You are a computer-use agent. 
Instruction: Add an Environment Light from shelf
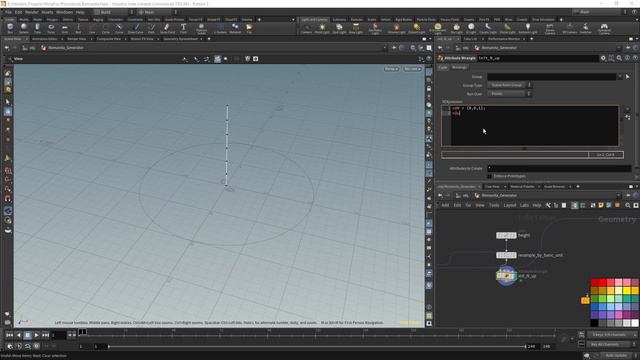coord(438,28)
